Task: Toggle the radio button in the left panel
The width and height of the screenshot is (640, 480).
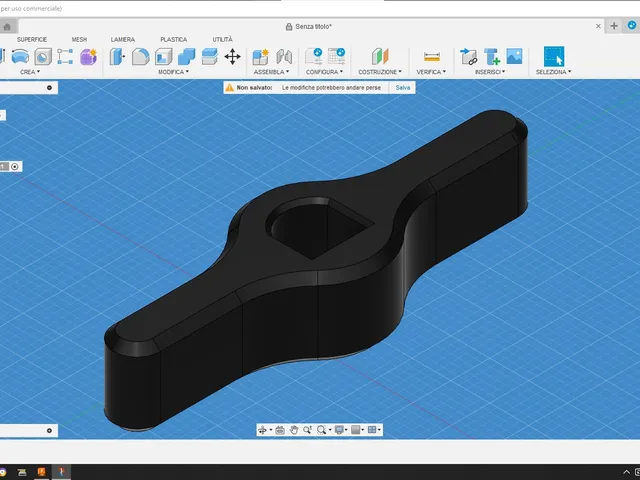Action: point(15,167)
